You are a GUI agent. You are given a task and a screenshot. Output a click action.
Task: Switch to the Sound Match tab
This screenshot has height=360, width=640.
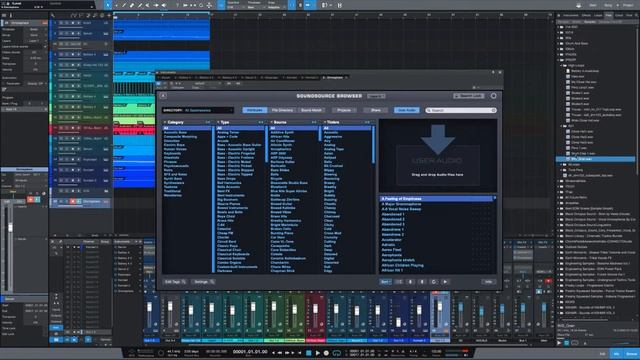pos(311,110)
